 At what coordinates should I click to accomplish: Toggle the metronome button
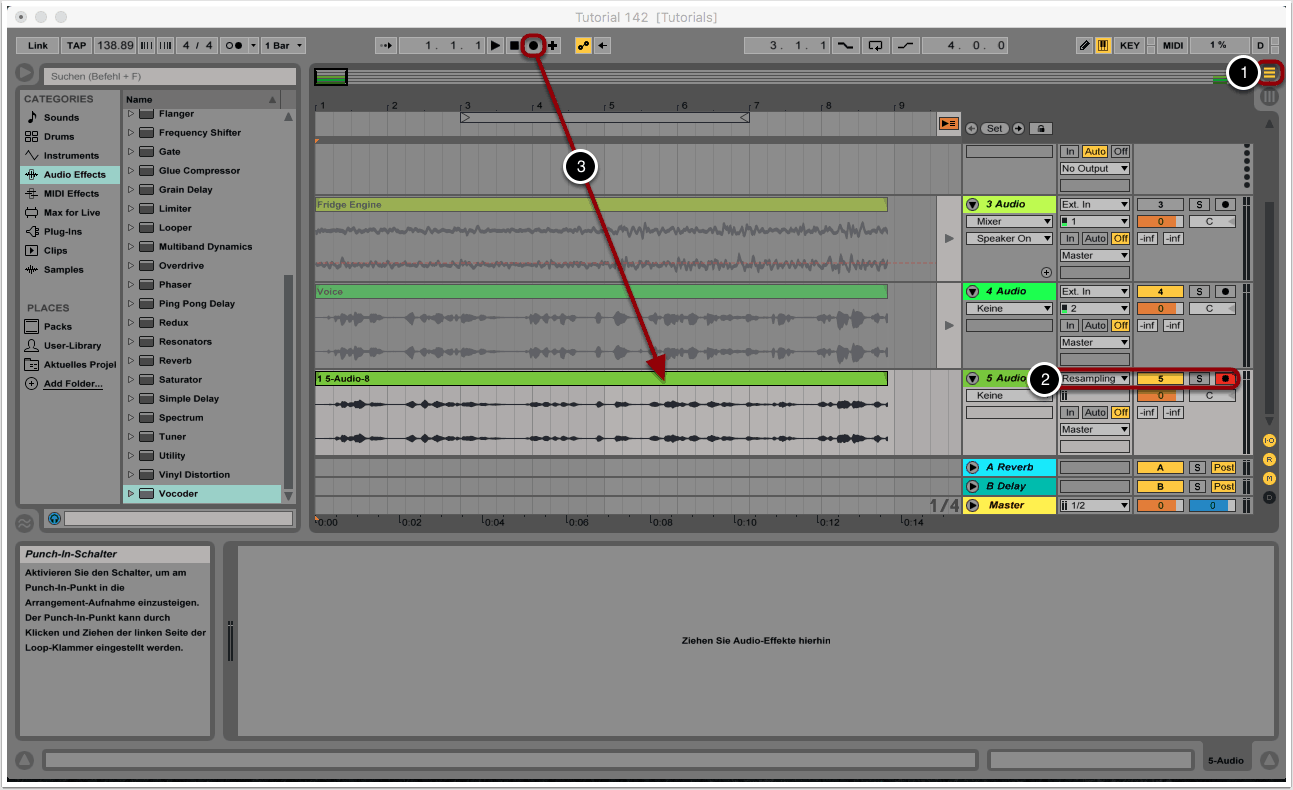(x=233, y=45)
